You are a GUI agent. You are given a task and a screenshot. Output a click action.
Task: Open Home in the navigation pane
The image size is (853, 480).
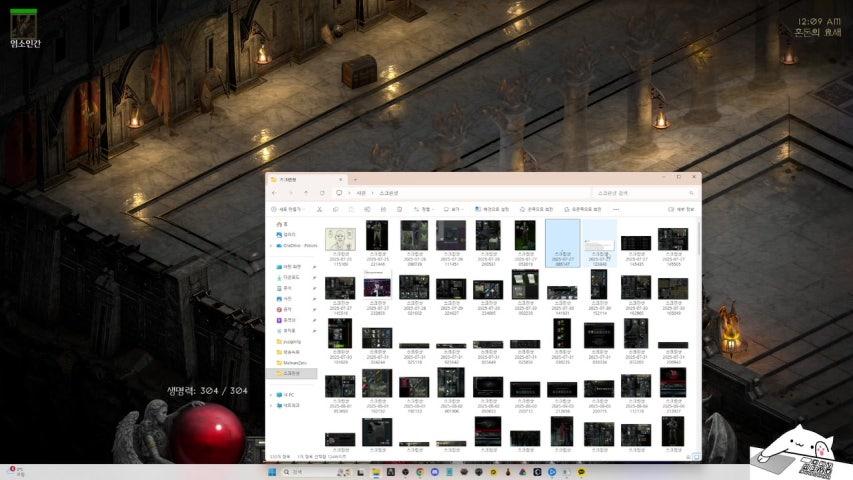click(284, 224)
